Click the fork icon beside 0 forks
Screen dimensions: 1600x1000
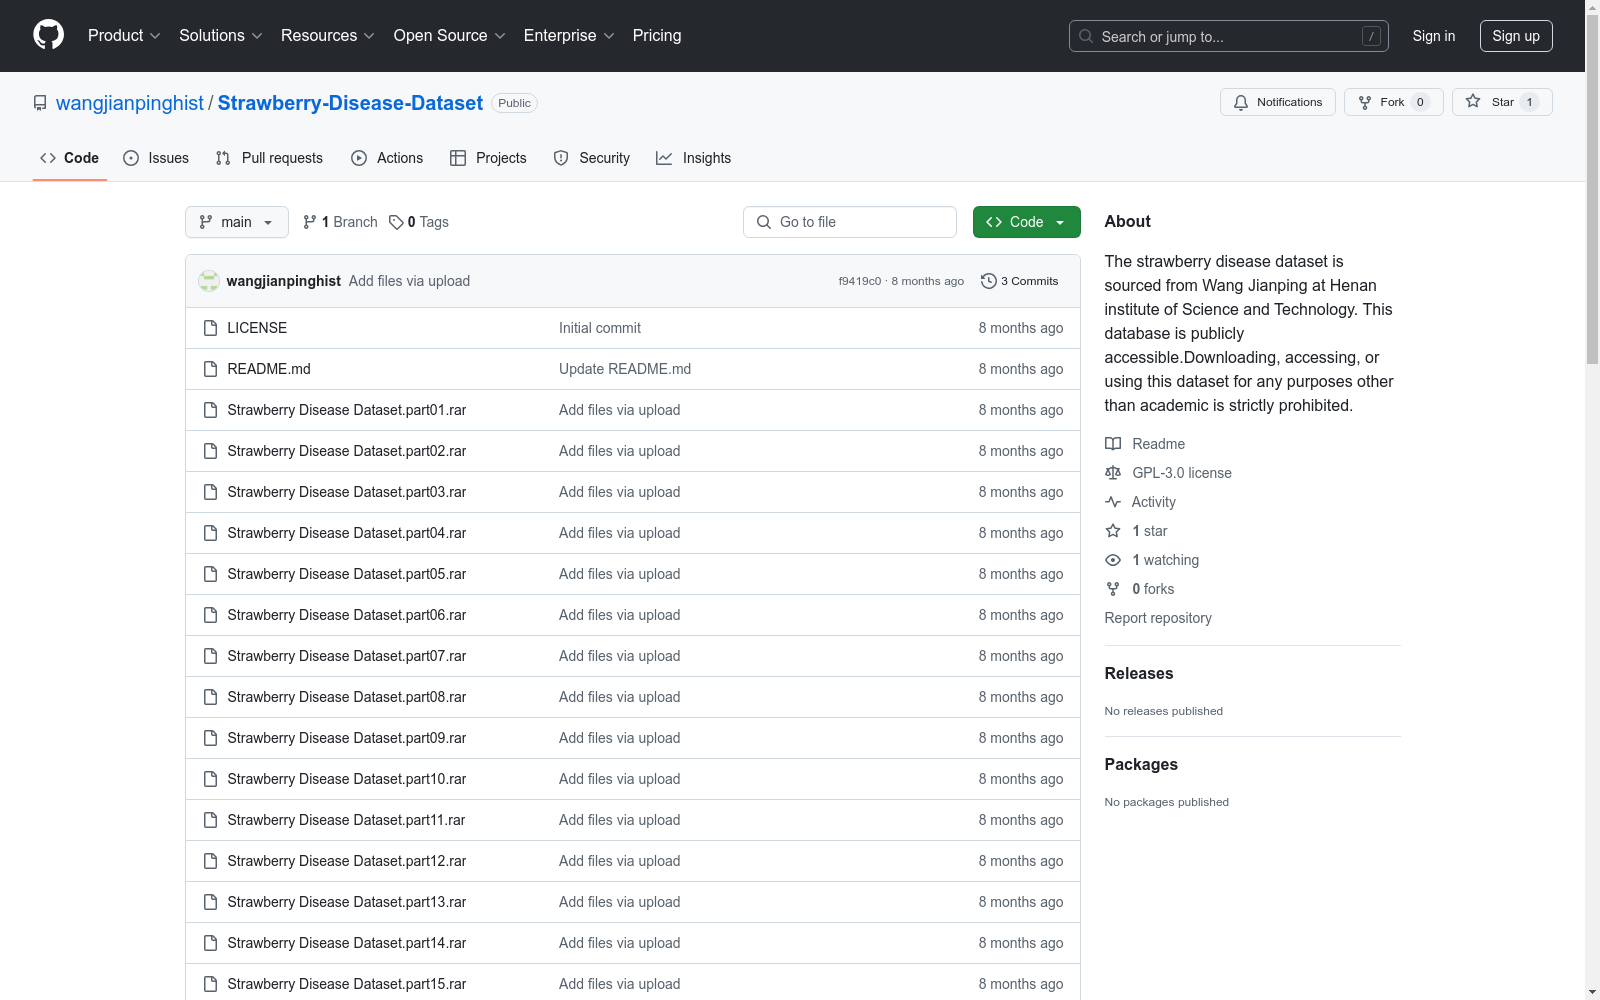tap(1113, 589)
